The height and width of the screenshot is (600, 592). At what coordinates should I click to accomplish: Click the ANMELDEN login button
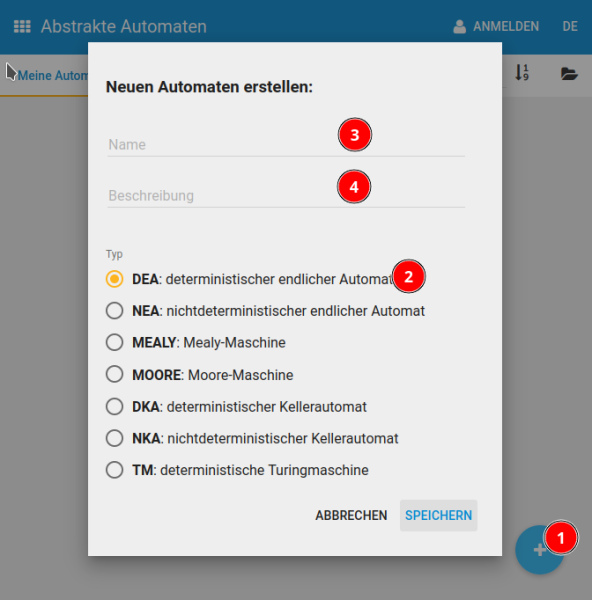(506, 26)
